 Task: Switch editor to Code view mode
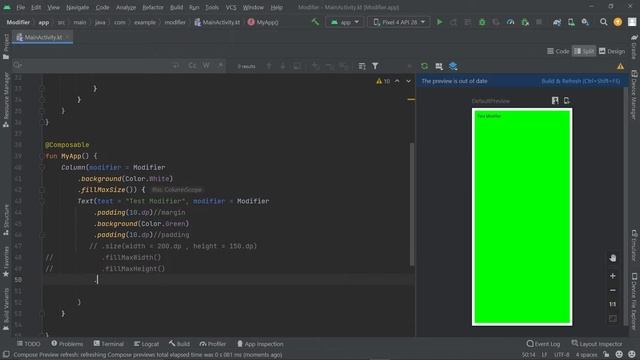[x=558, y=51]
